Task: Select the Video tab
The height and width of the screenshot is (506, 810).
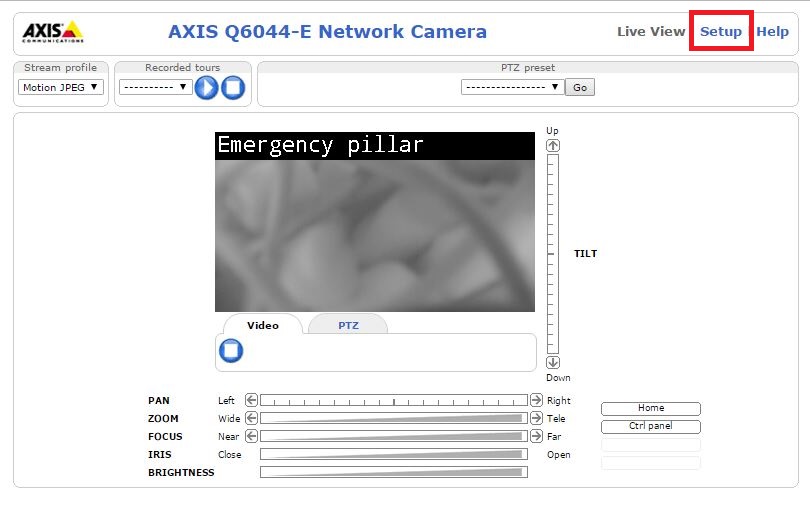Action: (x=263, y=325)
